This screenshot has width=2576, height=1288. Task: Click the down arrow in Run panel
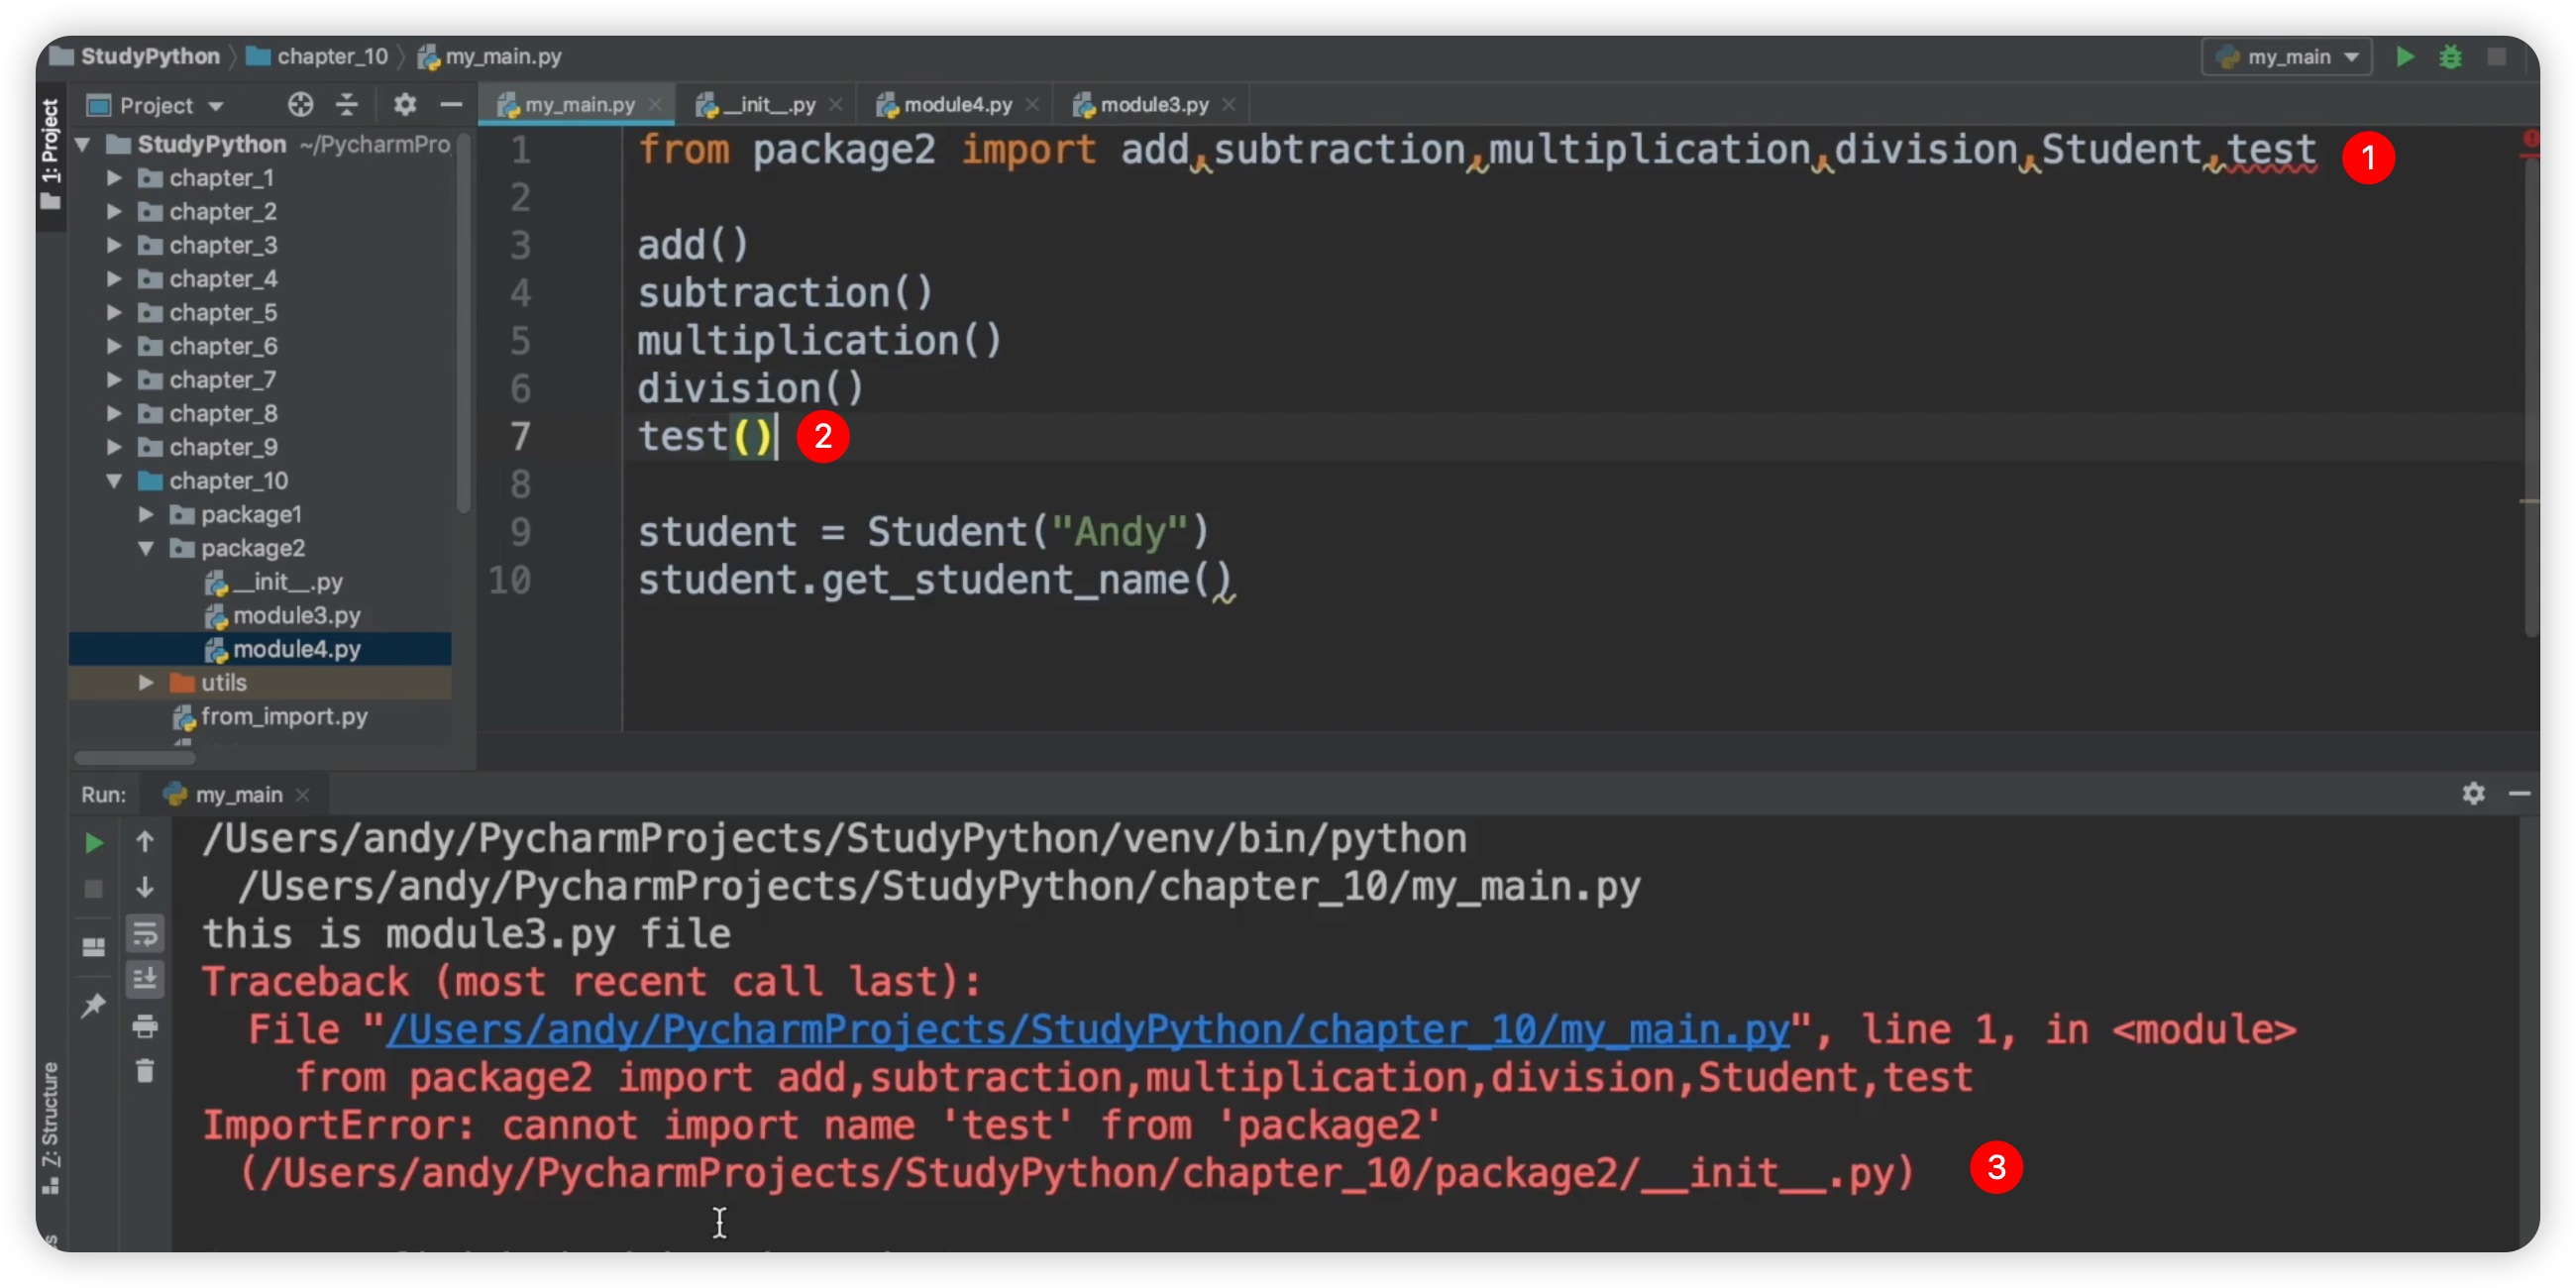[x=145, y=888]
